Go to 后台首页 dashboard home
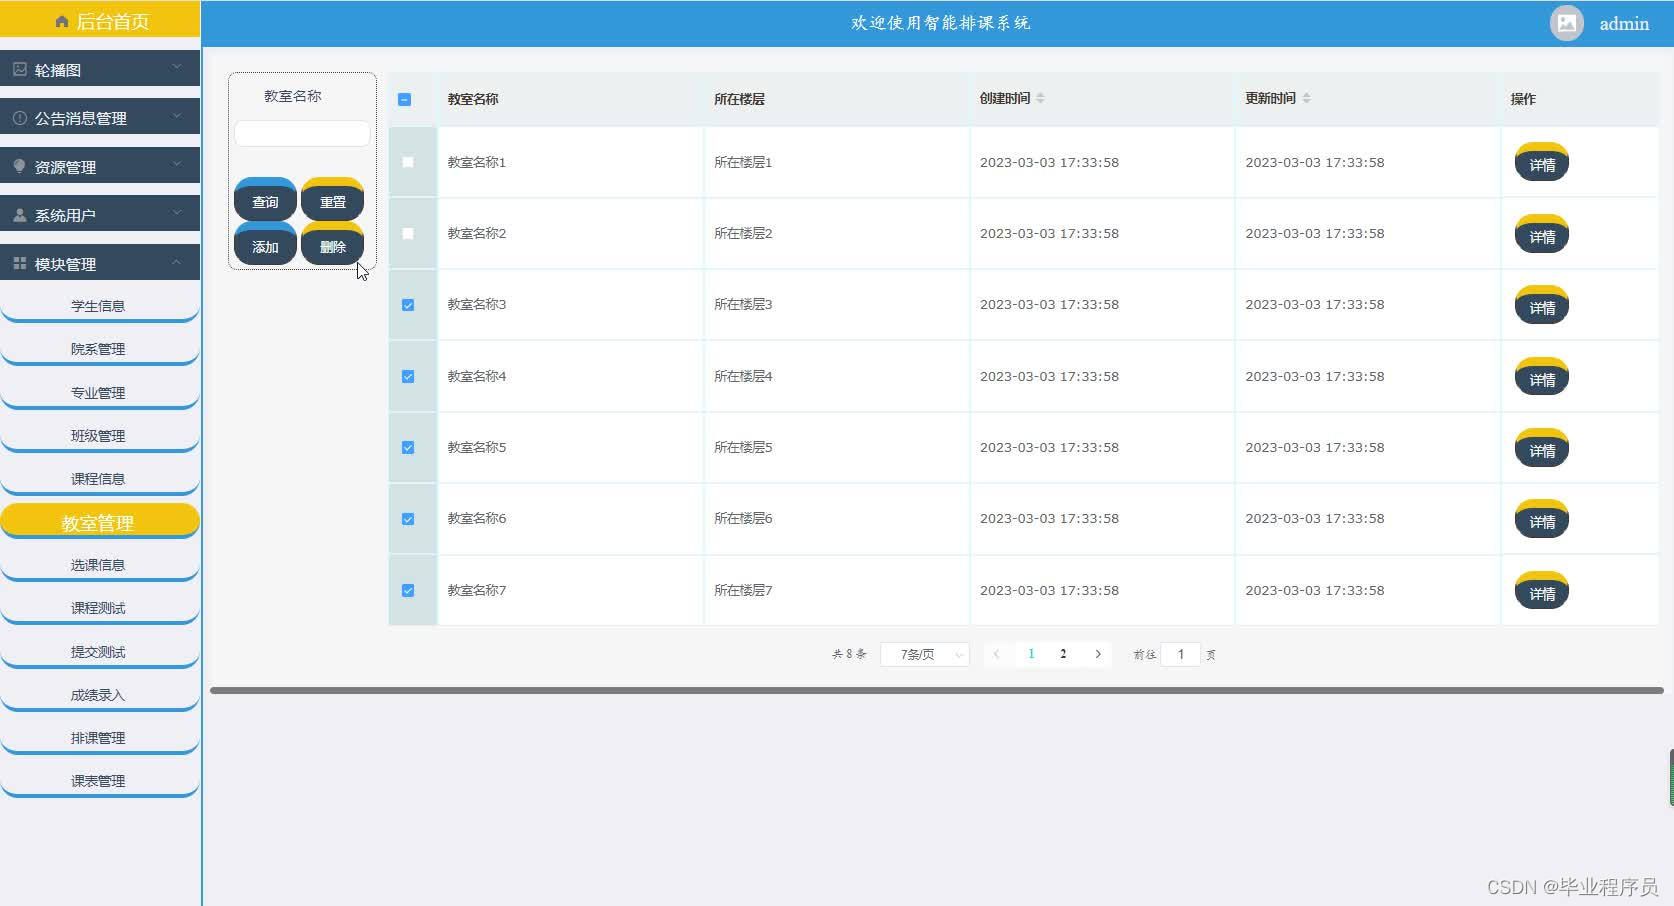 pos(100,20)
